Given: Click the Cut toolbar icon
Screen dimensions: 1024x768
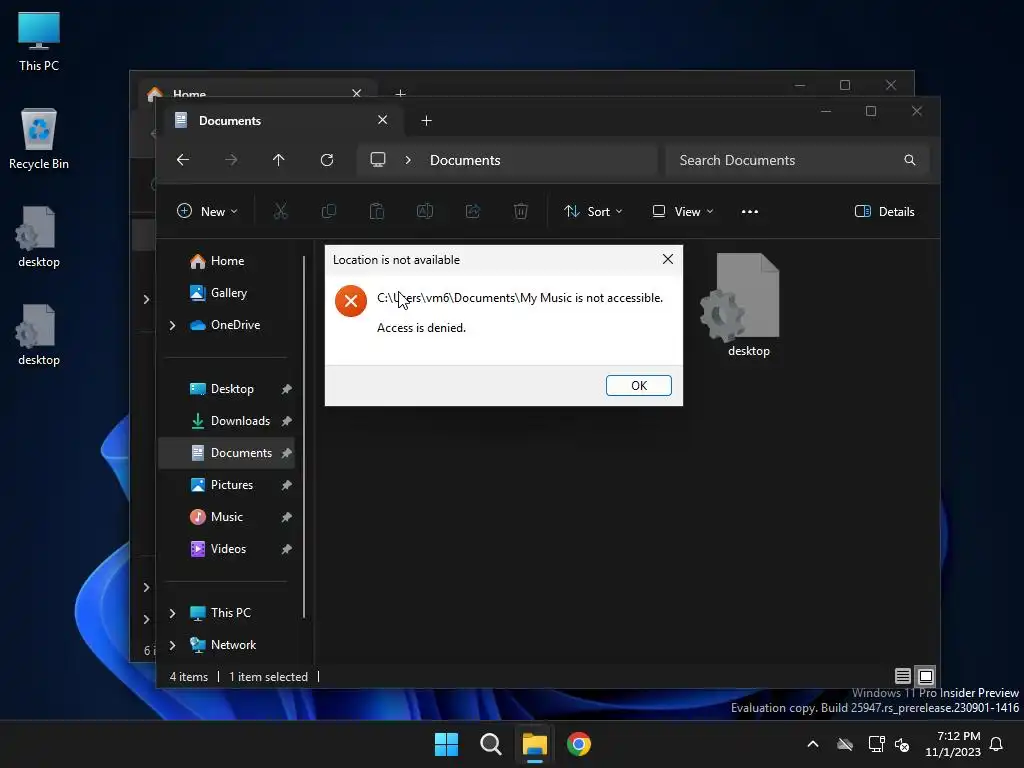Looking at the screenshot, I should click(x=281, y=212).
